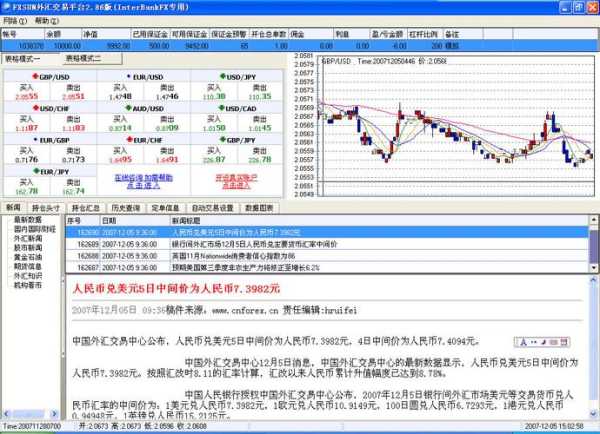Image resolution: width=600 pixels, height=434 pixels.
Task: Open the 持仓汇总 tab
Action: [x=86, y=208]
